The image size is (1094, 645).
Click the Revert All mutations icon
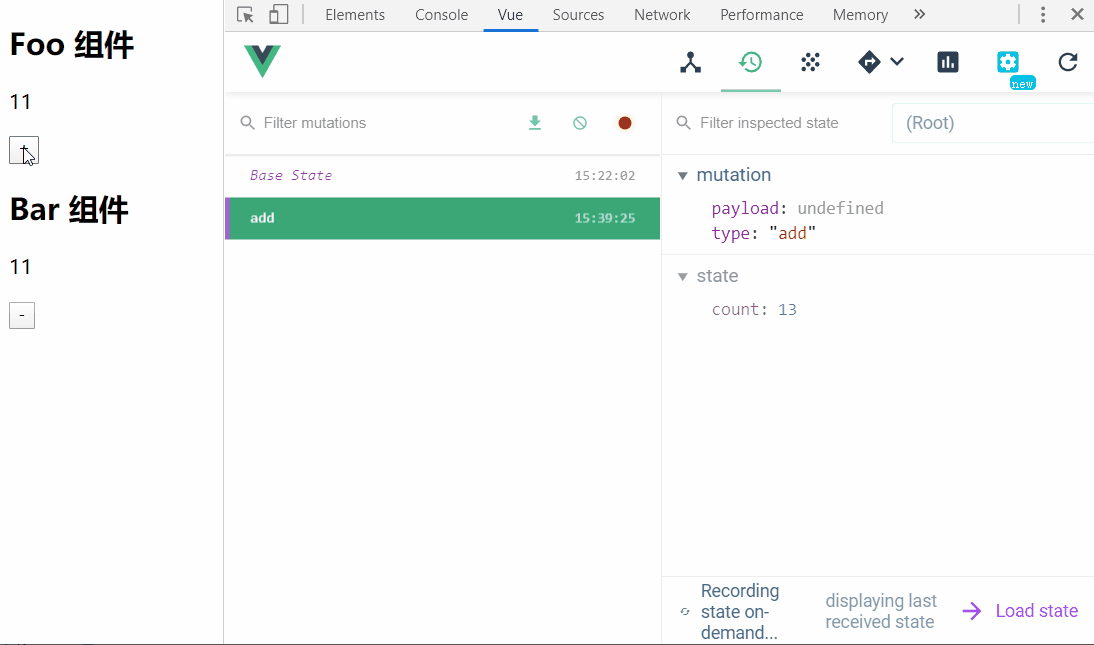pyautogui.click(x=580, y=123)
